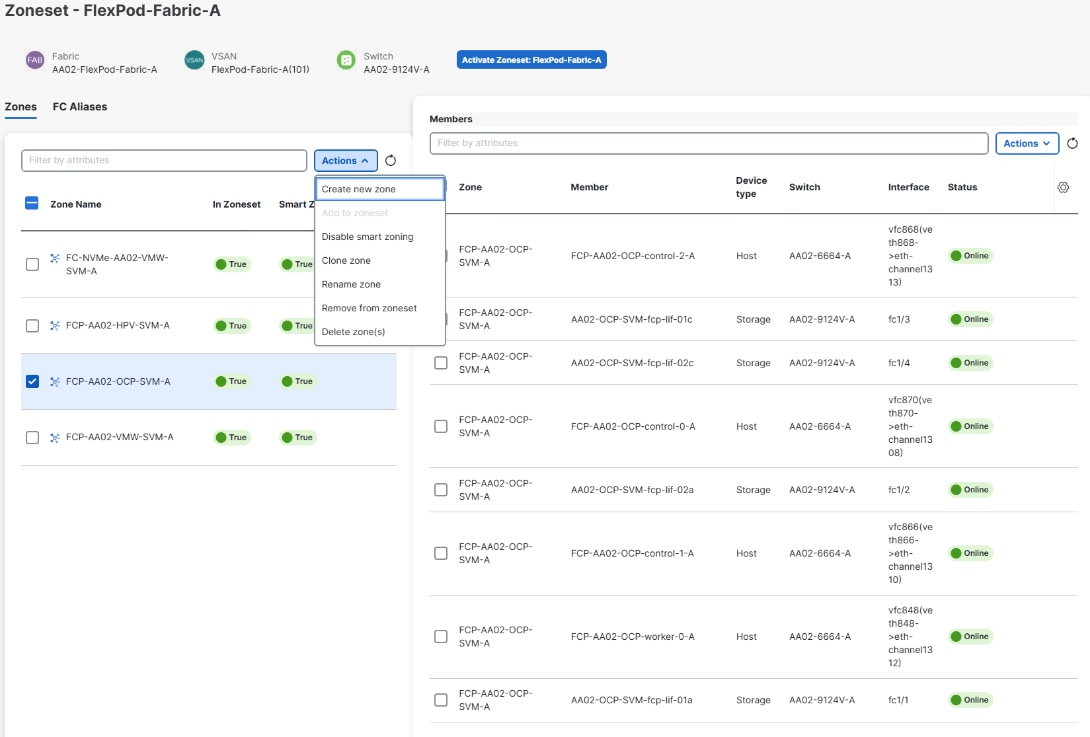Sort Members by Switch column header
Image resolution: width=1090 pixels, height=737 pixels.
tap(804, 187)
